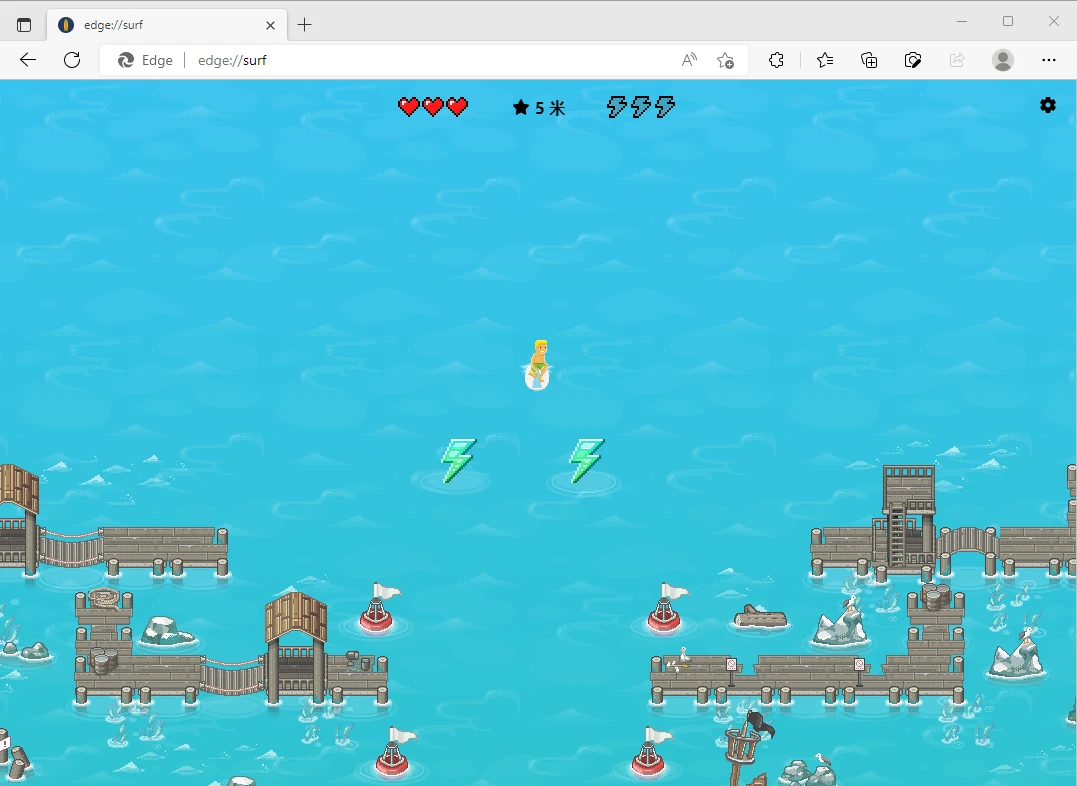1077x786 pixels.
Task: View site information via Edge icon
Action: point(145,60)
